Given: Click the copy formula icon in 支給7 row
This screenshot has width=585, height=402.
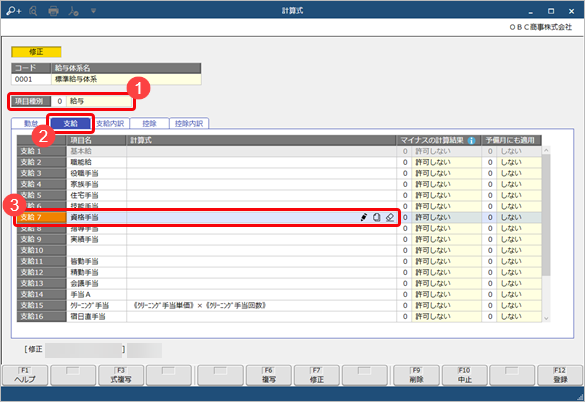Looking at the screenshot, I should click(x=377, y=217).
